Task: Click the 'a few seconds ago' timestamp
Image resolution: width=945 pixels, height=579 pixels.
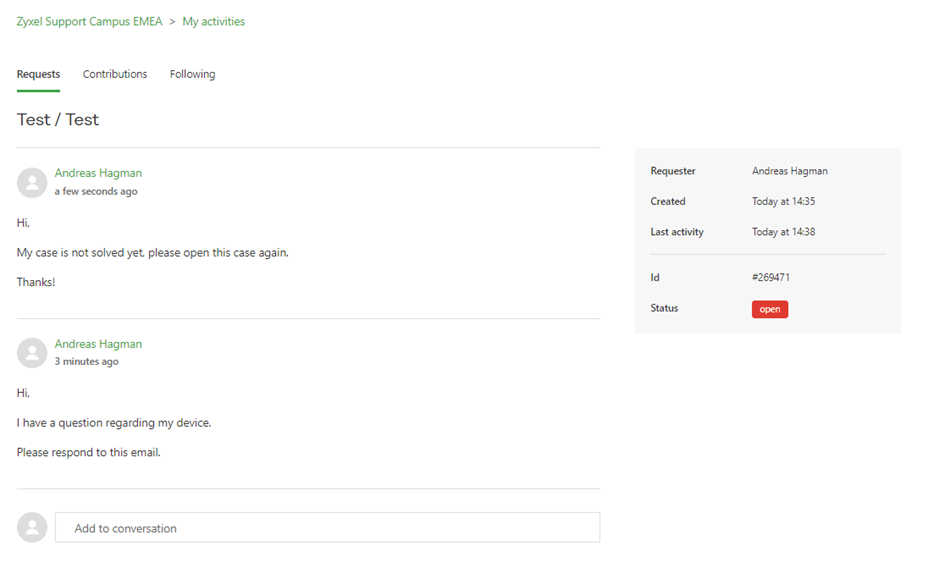Action: (x=96, y=192)
